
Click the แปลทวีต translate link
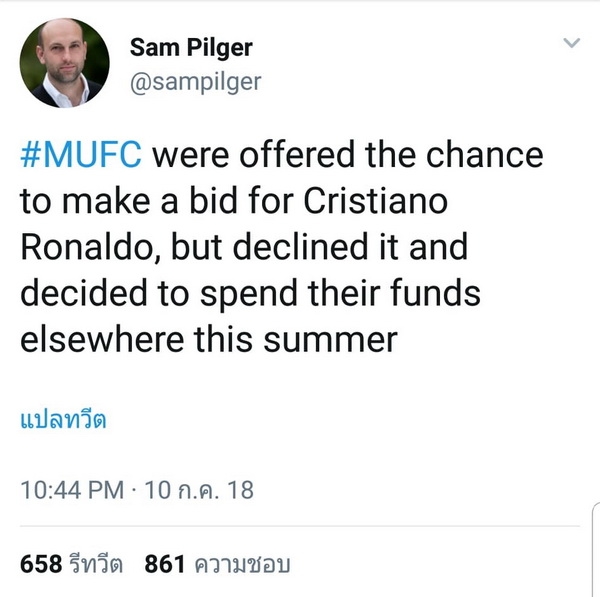pos(64,419)
